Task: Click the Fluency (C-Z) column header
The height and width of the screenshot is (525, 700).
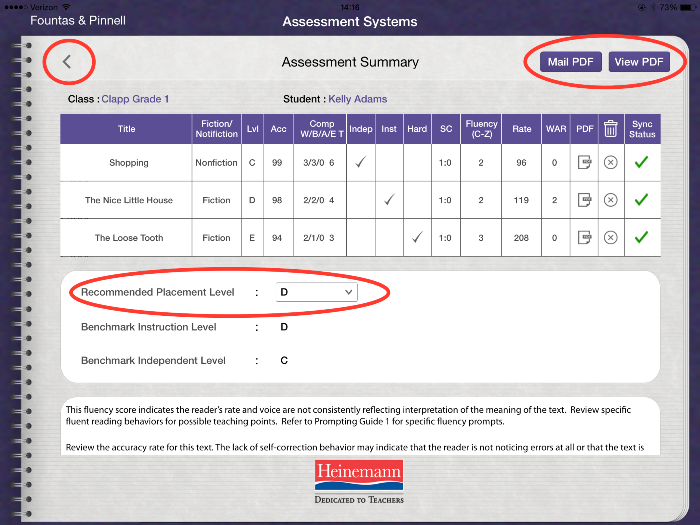Action: (481, 129)
